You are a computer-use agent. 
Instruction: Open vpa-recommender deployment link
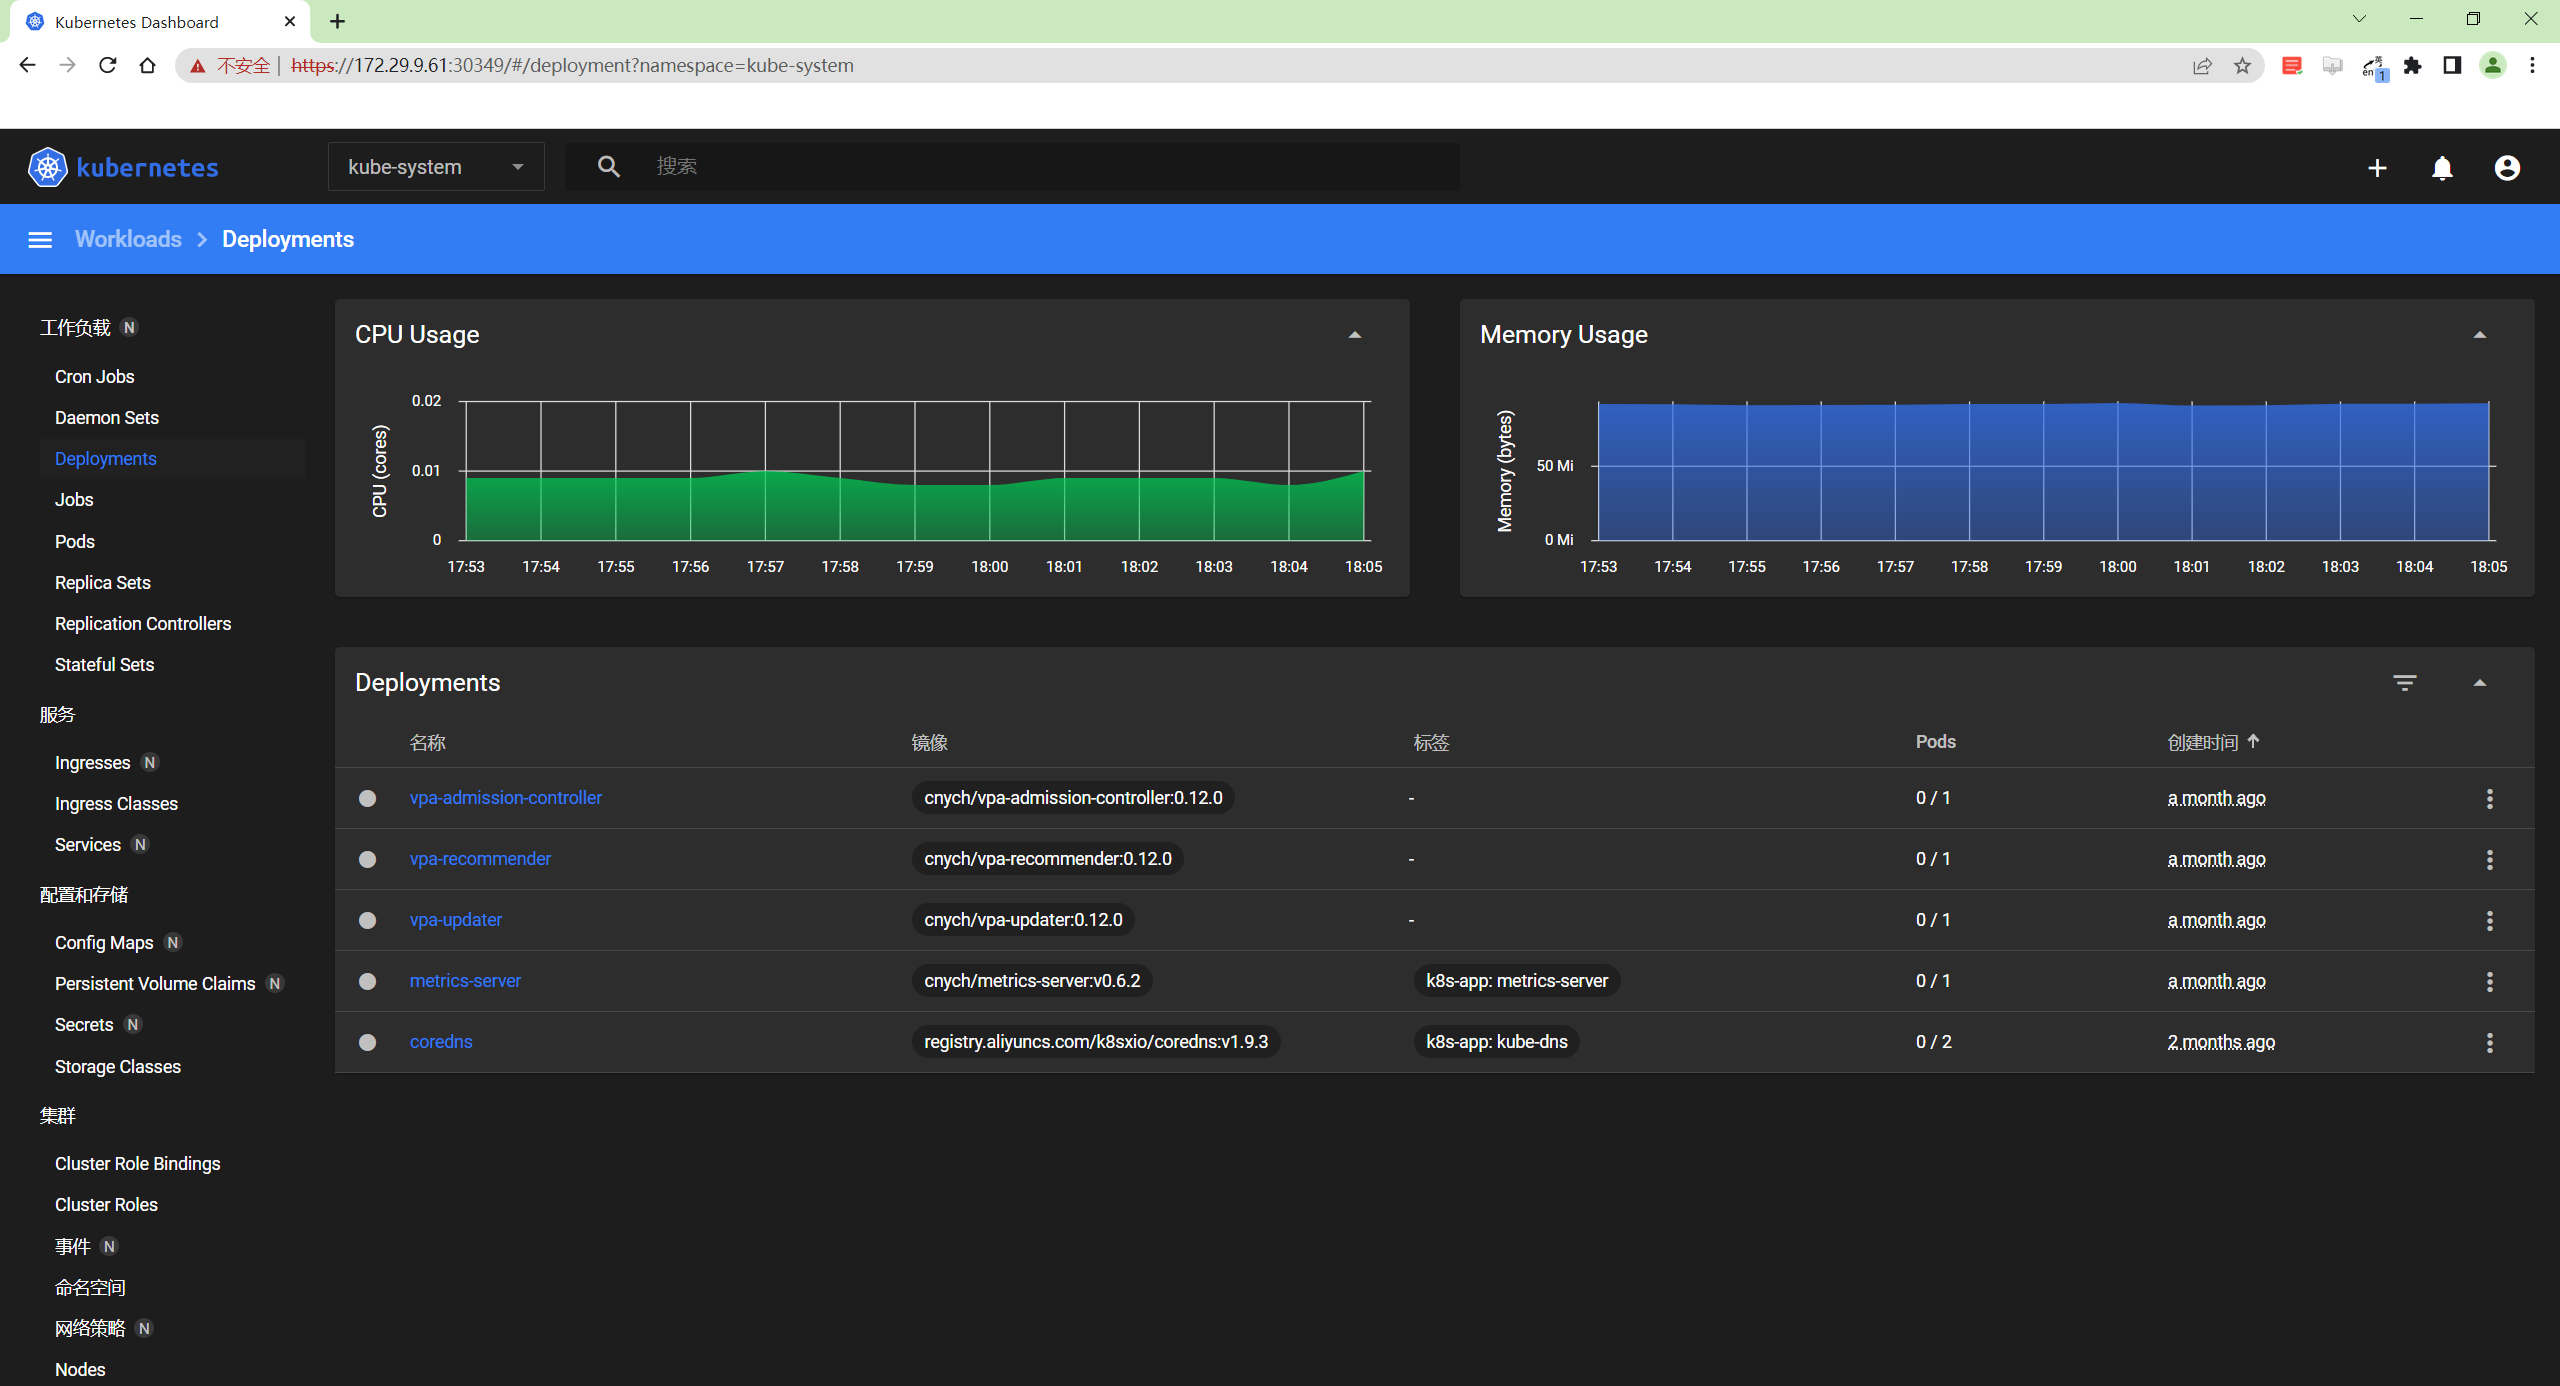click(x=480, y=859)
